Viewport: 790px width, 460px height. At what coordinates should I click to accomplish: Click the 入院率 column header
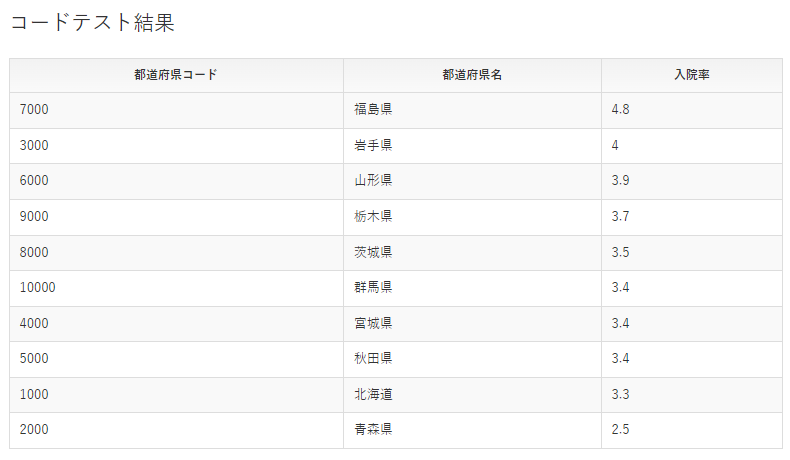692,75
